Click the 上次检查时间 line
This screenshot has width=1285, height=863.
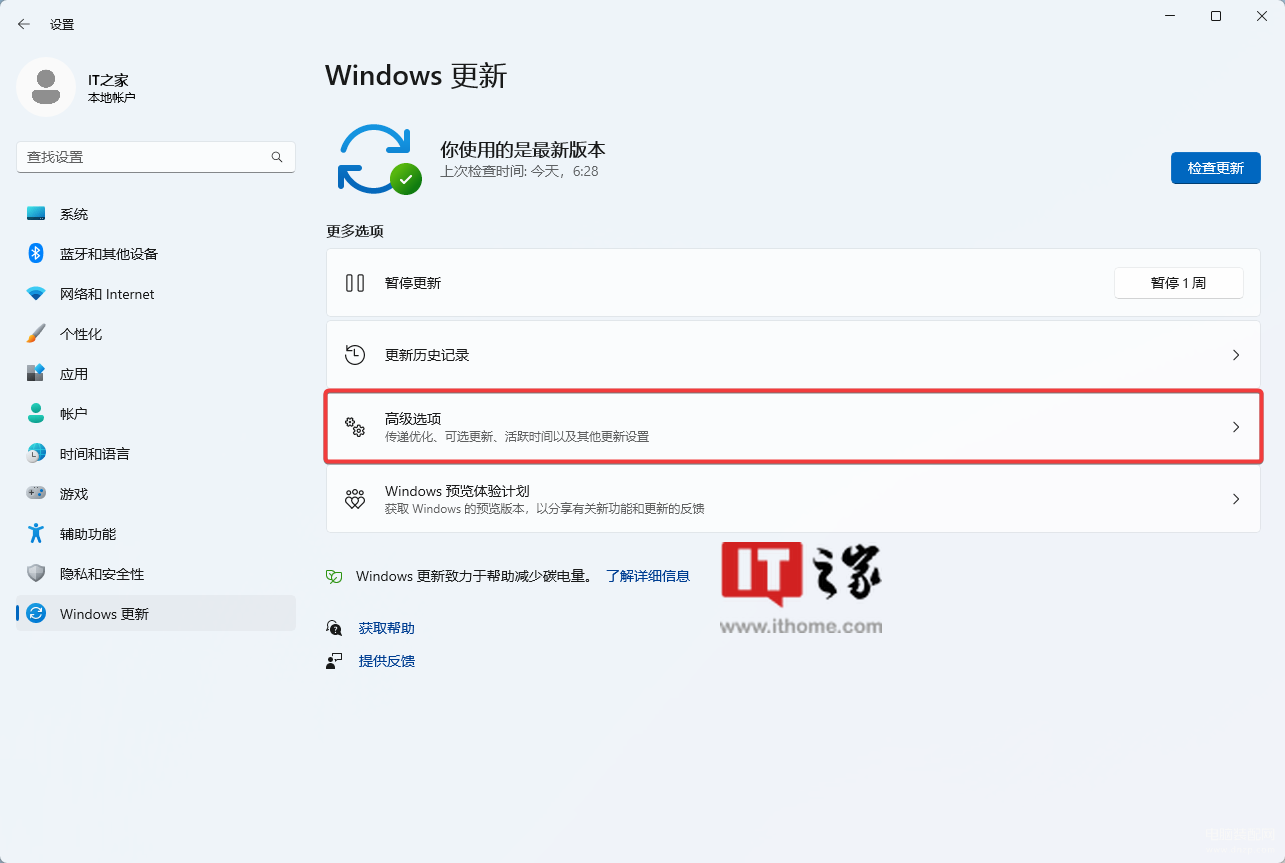coord(519,172)
